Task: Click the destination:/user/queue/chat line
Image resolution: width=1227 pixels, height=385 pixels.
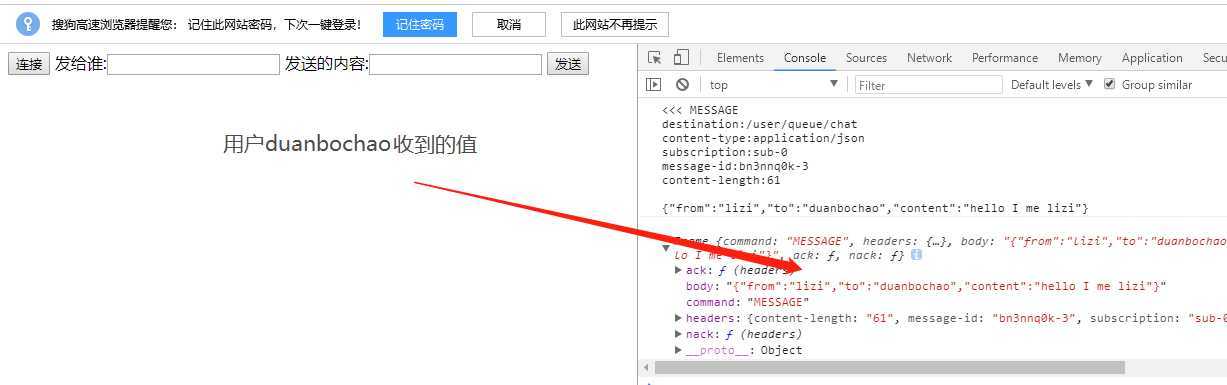Action: tap(760, 124)
